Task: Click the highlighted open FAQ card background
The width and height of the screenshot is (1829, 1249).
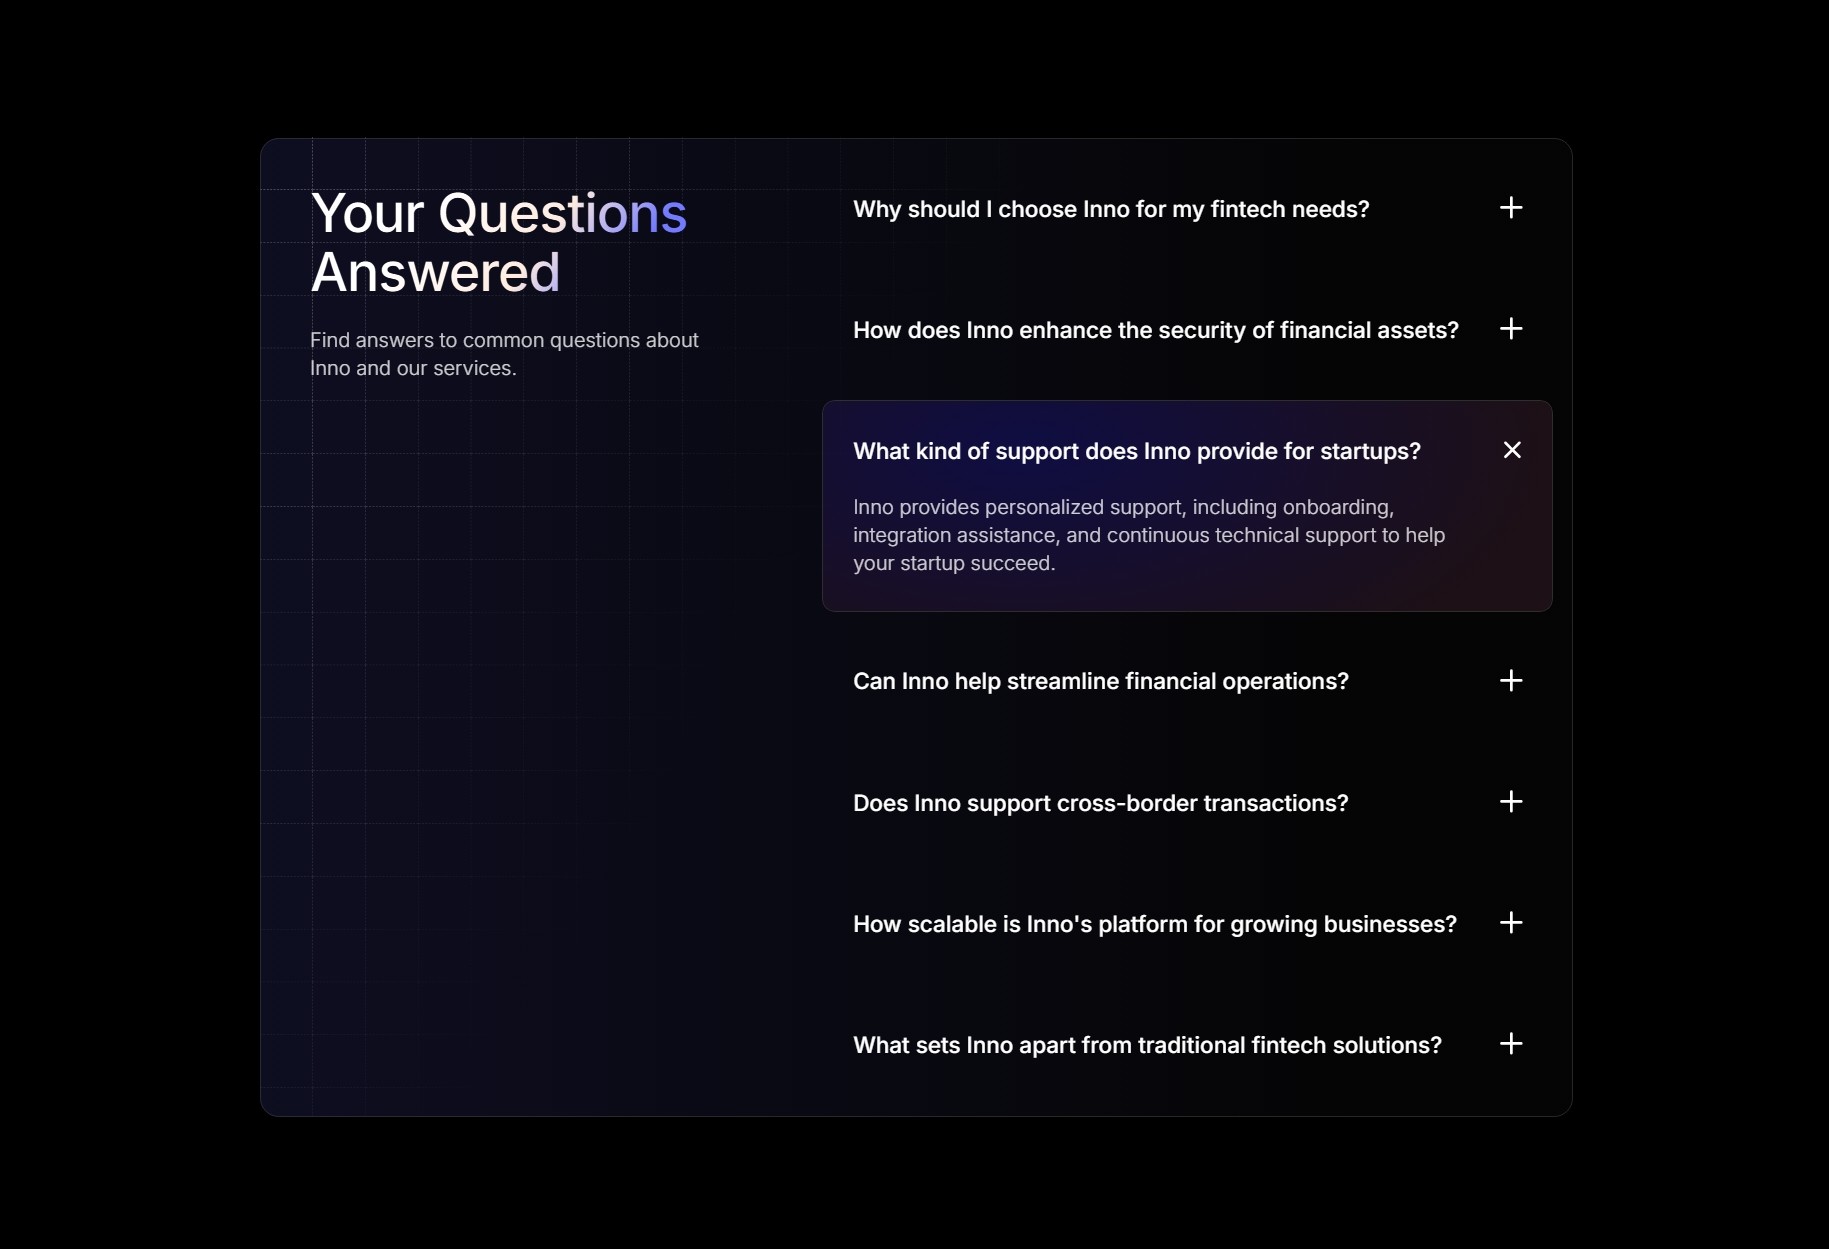Action: 1187,506
